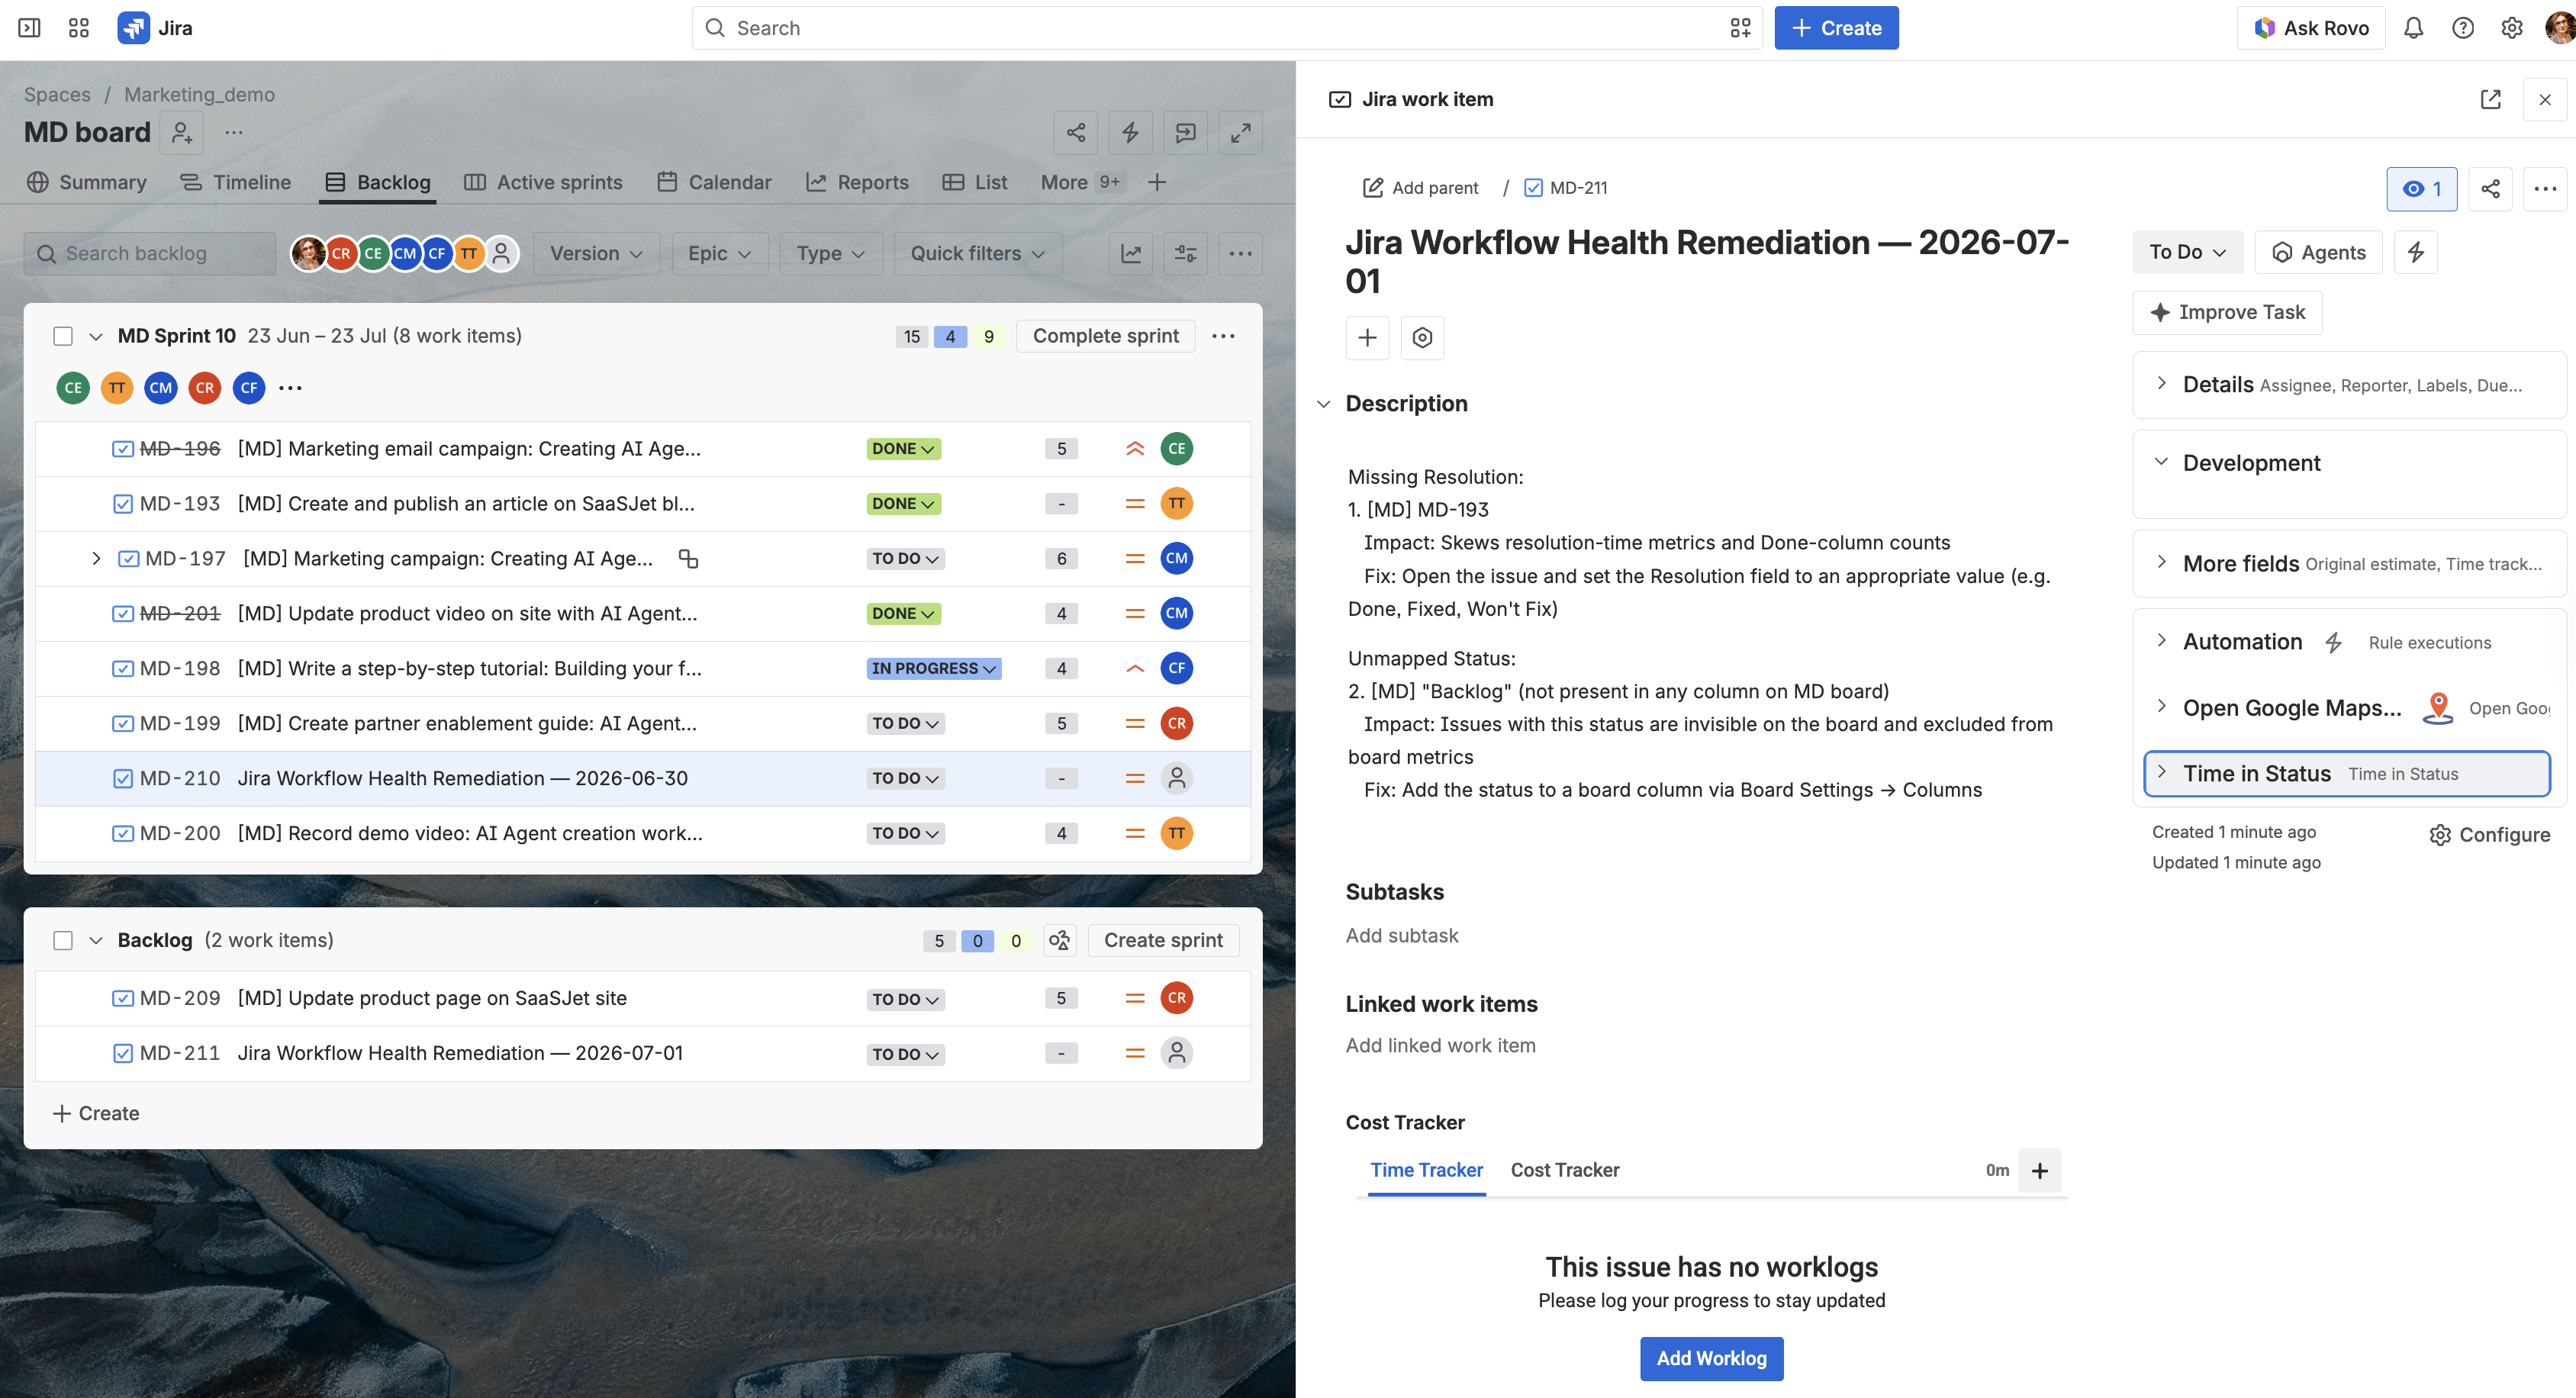Click share icon in work item panel

(x=2491, y=189)
